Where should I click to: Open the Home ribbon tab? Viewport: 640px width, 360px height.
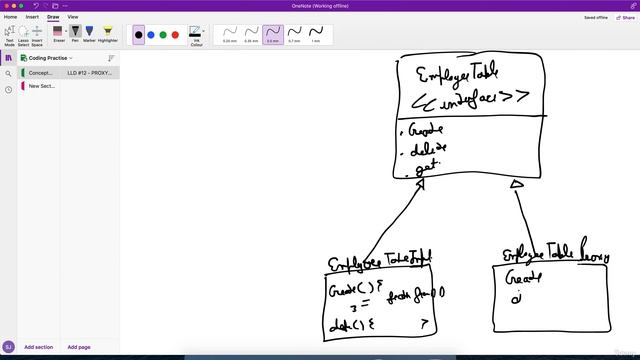[x=11, y=17]
